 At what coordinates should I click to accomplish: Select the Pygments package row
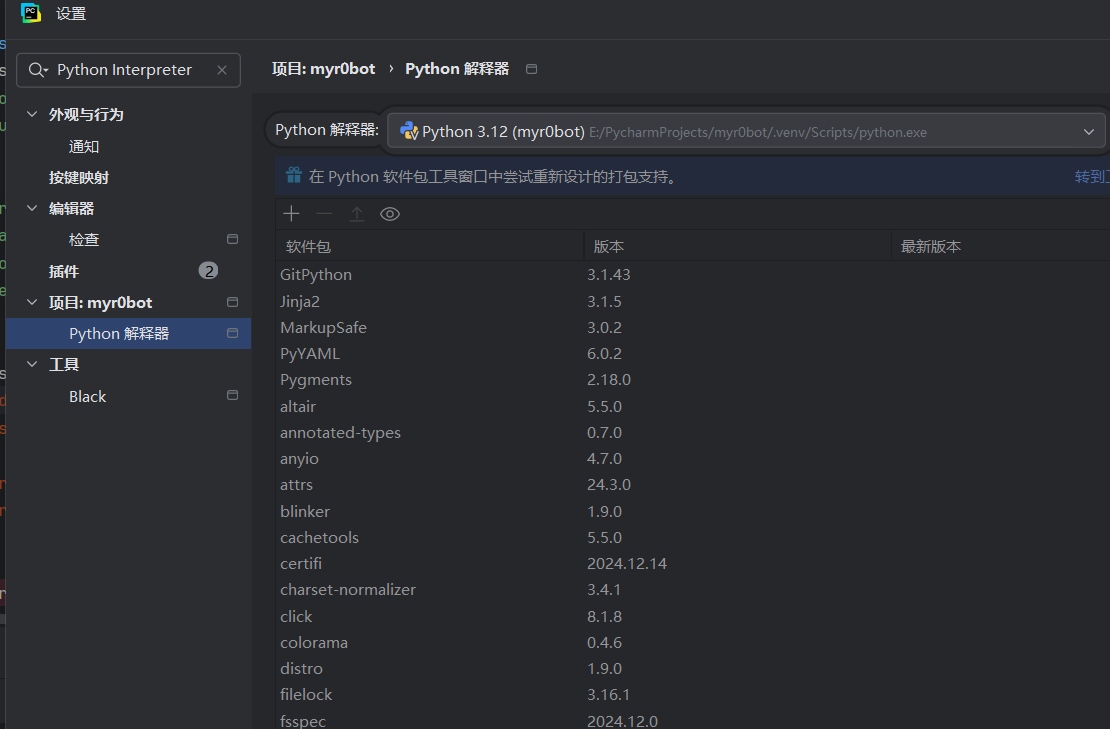(x=692, y=379)
